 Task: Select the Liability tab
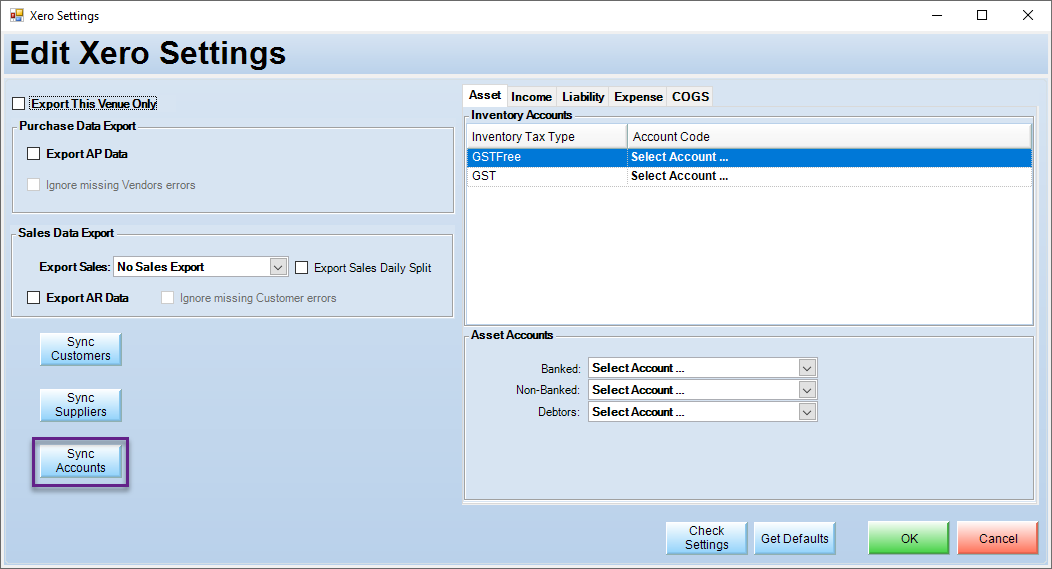pyautogui.click(x=583, y=97)
